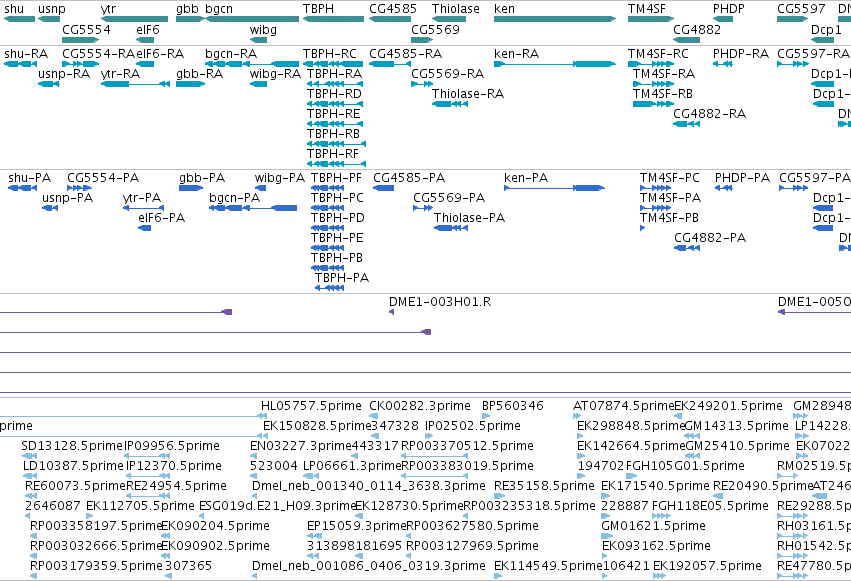Click the CG5569 gene label
The image size is (851, 581).
click(435, 29)
